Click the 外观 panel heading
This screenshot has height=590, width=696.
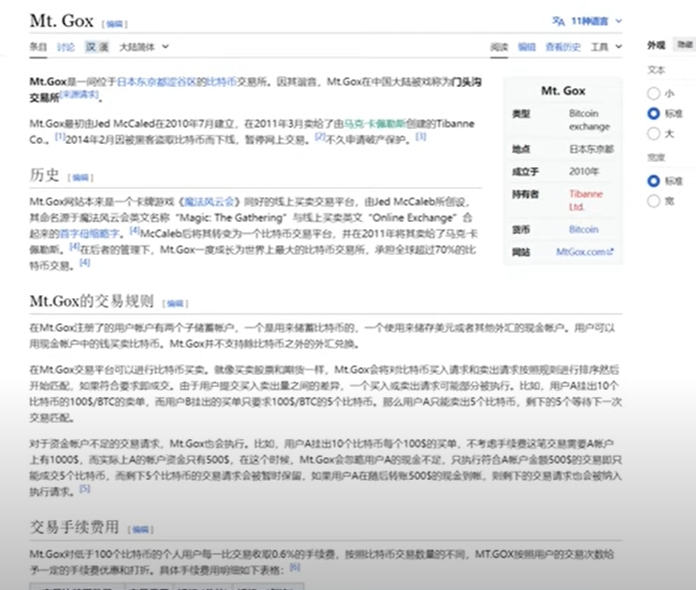point(656,45)
